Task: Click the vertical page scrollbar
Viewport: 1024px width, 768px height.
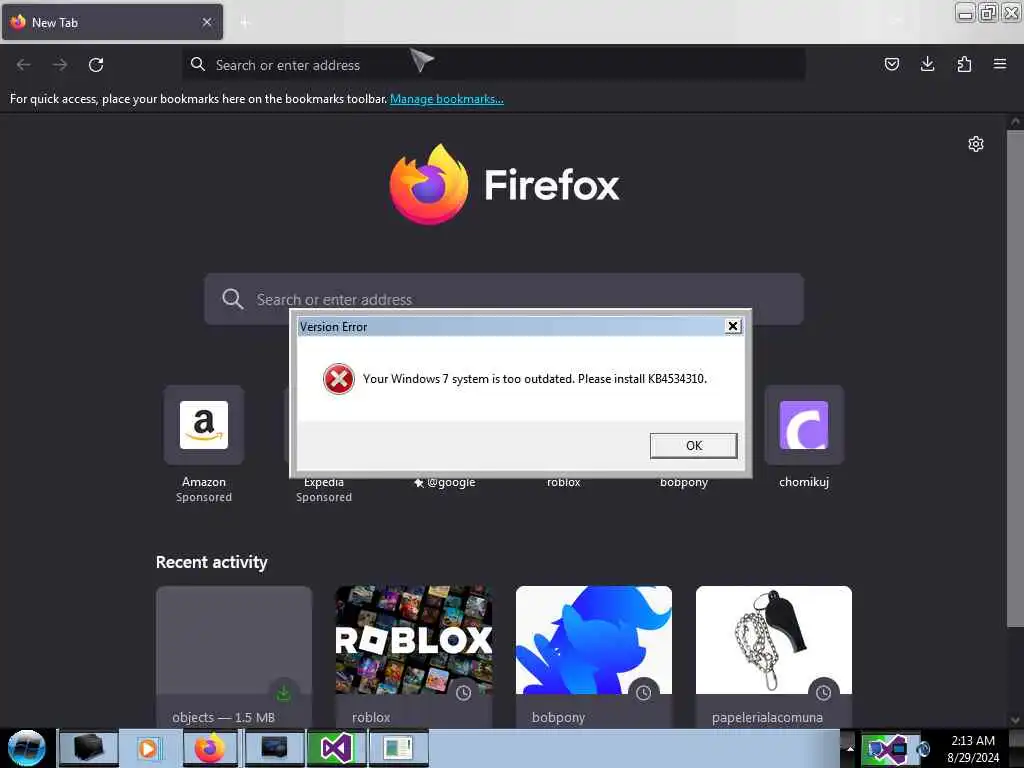Action: pyautogui.click(x=1015, y=379)
